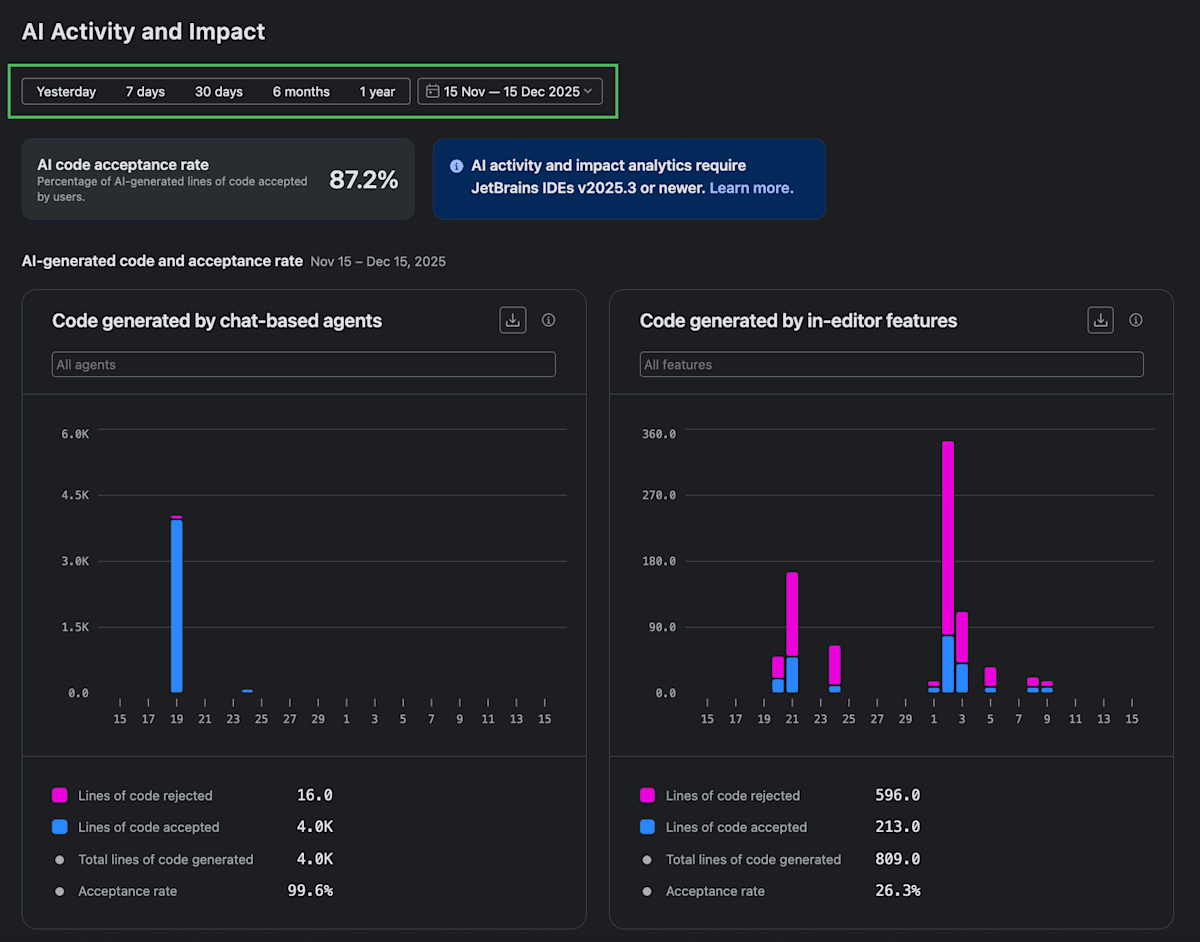Open the All features filter field
This screenshot has height=942, width=1200.
tap(891, 364)
